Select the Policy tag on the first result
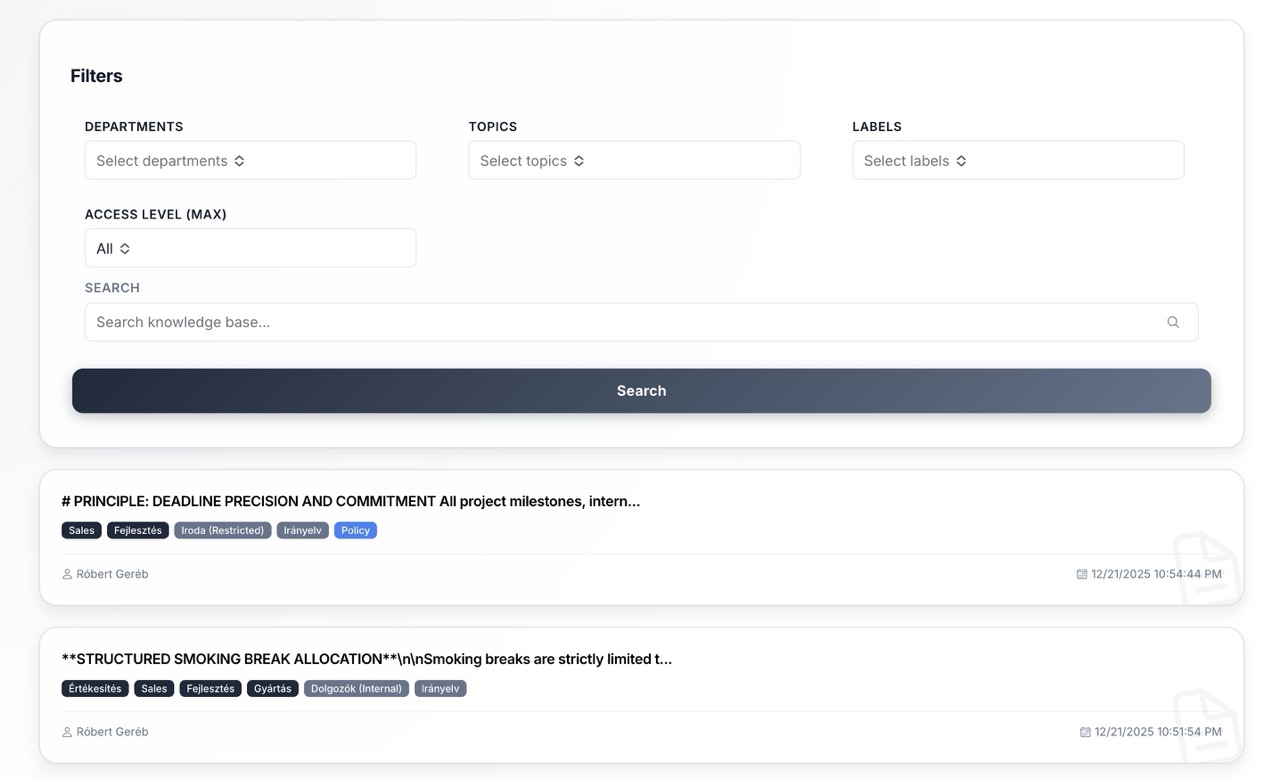Screen dimensions: 1280x779 [x=355, y=530]
